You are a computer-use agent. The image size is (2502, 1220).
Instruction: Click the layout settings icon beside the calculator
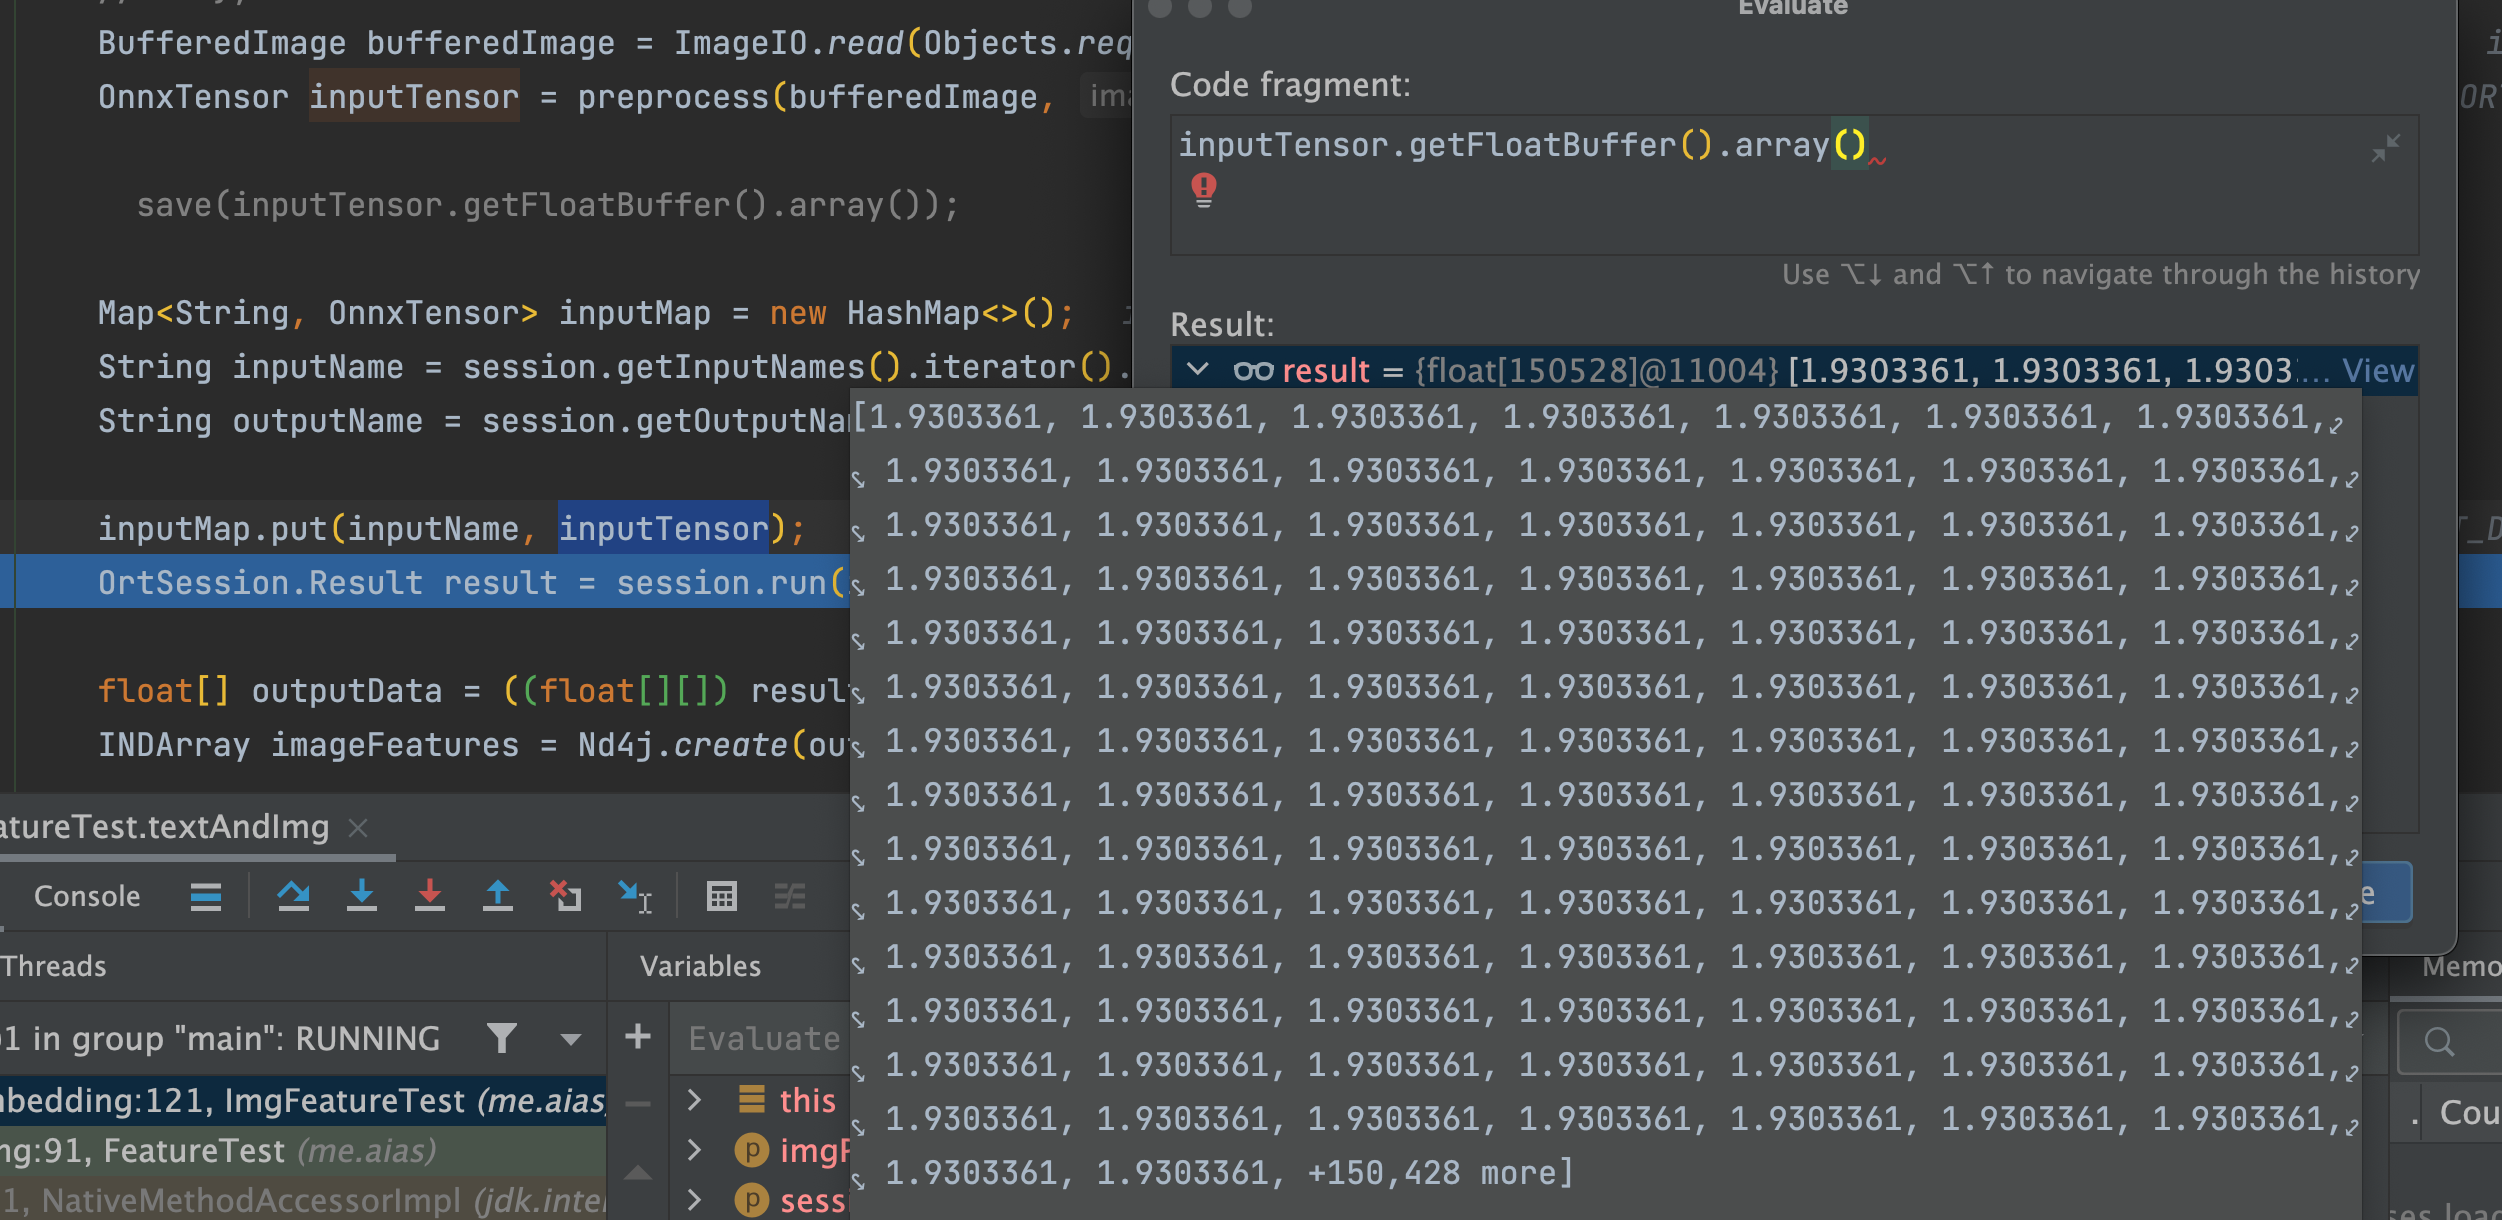(790, 896)
